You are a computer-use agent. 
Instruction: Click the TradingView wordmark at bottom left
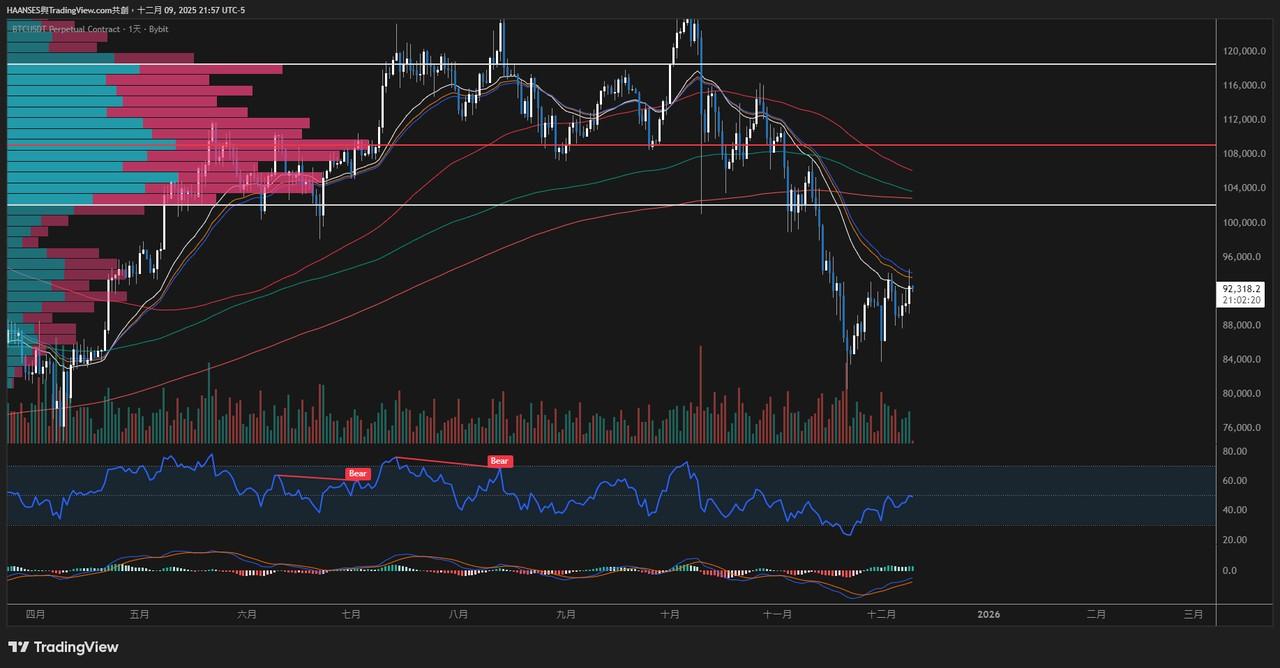[x=76, y=647]
